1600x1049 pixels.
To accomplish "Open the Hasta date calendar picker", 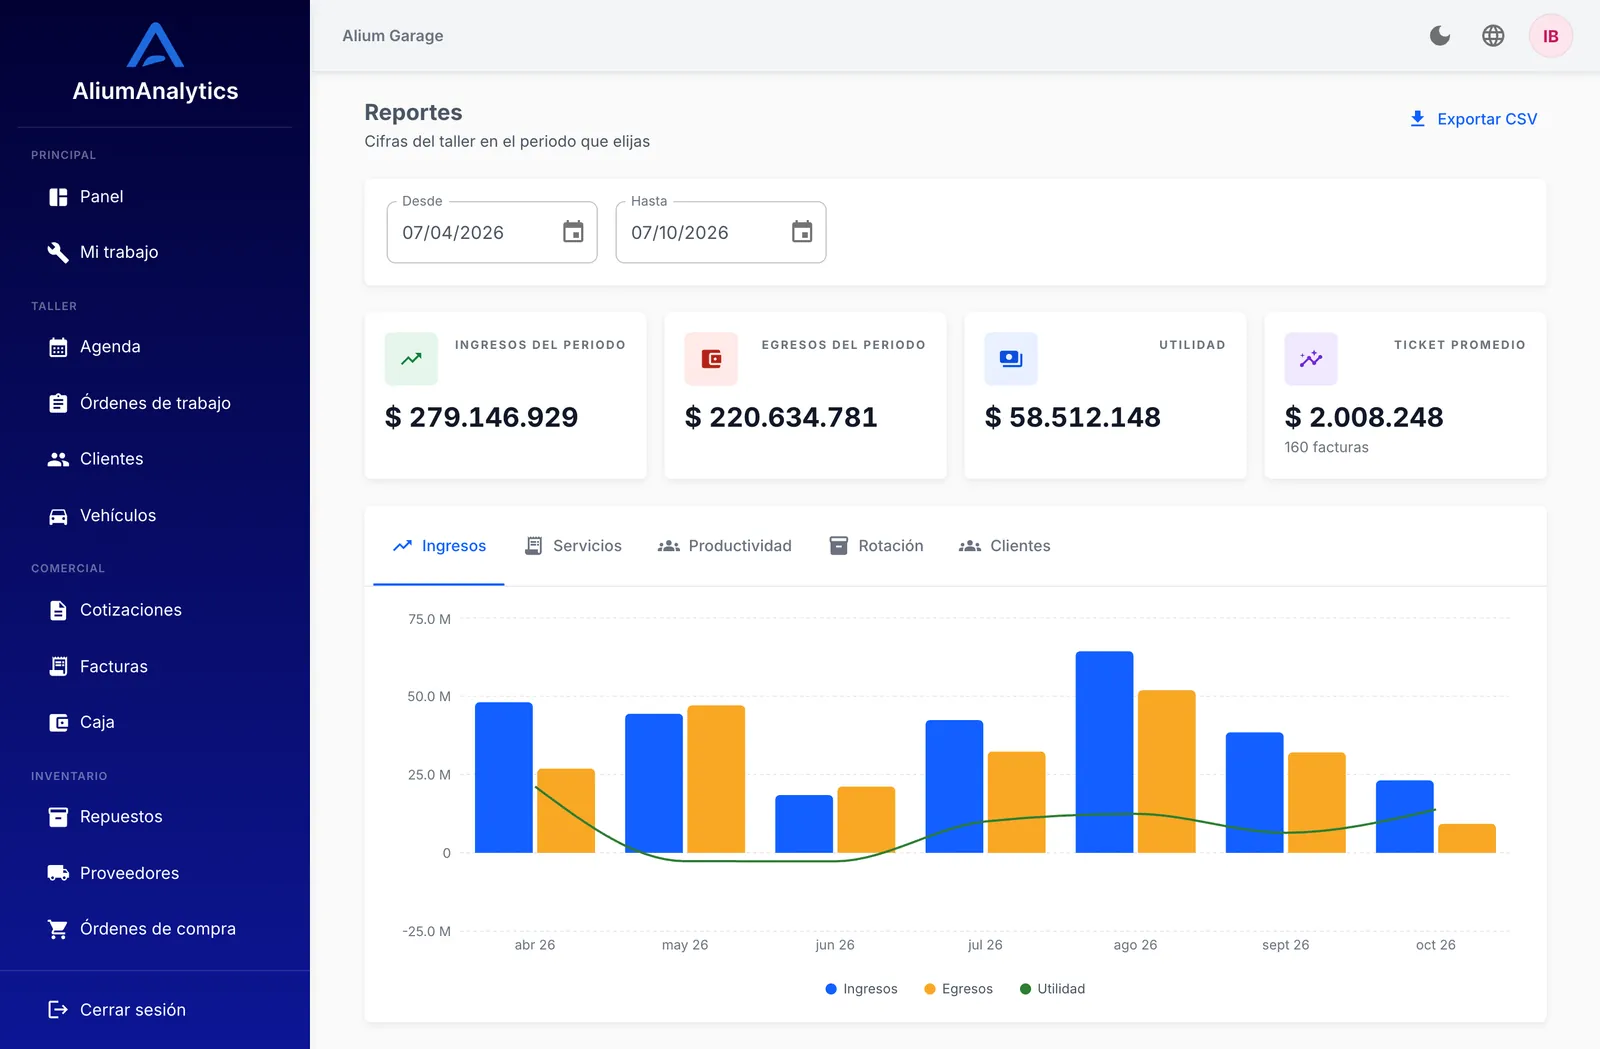I will point(802,232).
